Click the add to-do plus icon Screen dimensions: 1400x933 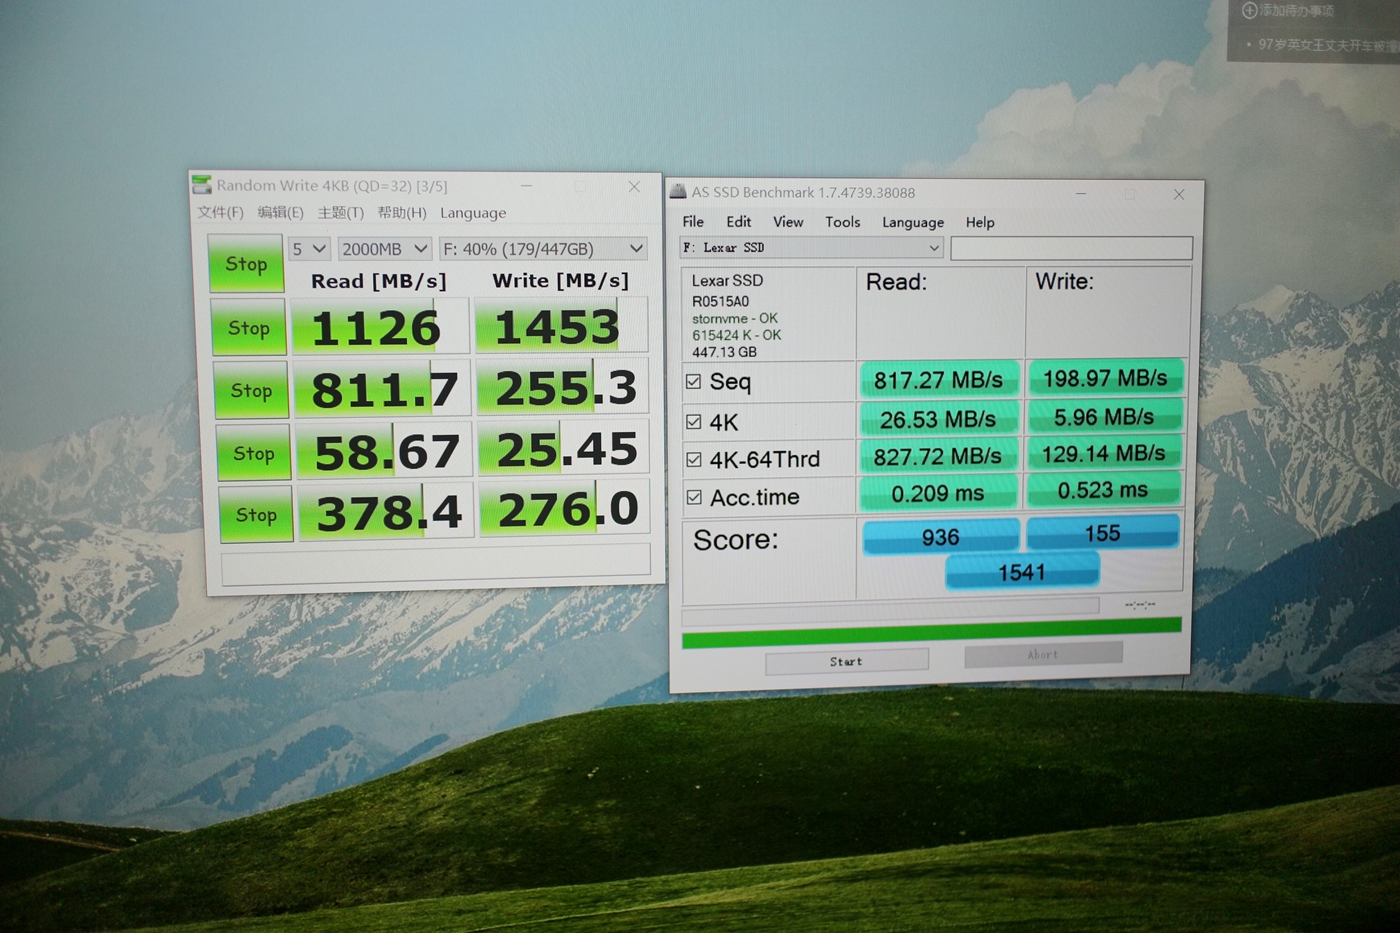click(1249, 11)
